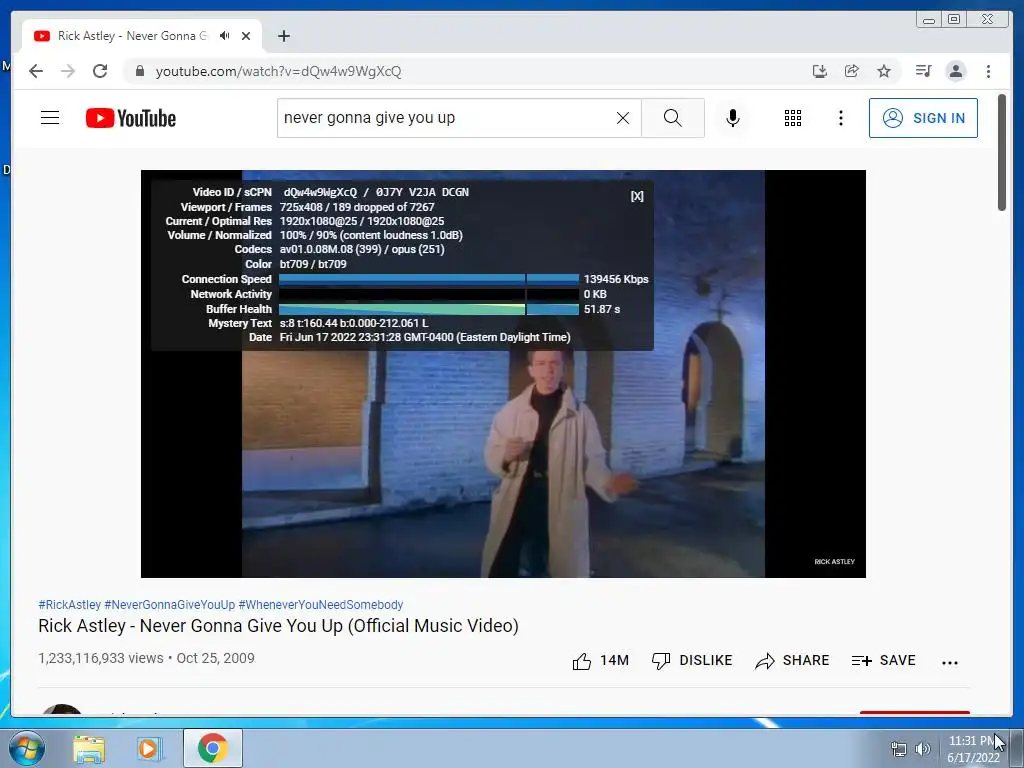Open the system tray volume icon
Image resolution: width=1024 pixels, height=768 pixels.
pyautogui.click(x=923, y=749)
